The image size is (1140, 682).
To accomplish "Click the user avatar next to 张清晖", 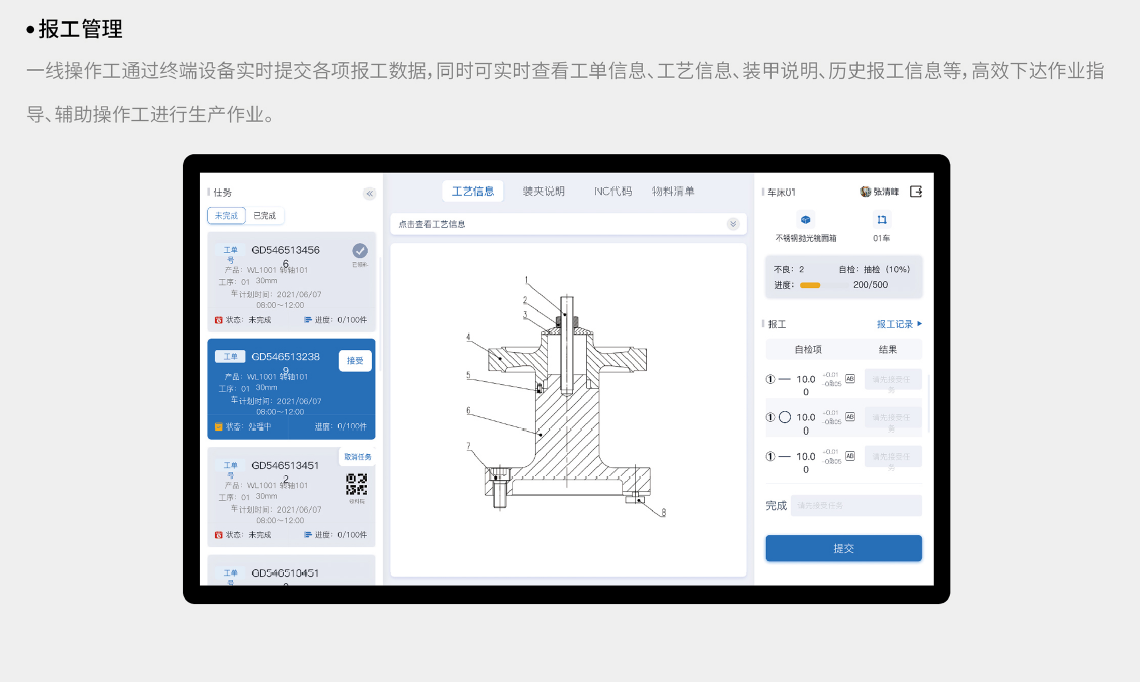I will point(865,192).
